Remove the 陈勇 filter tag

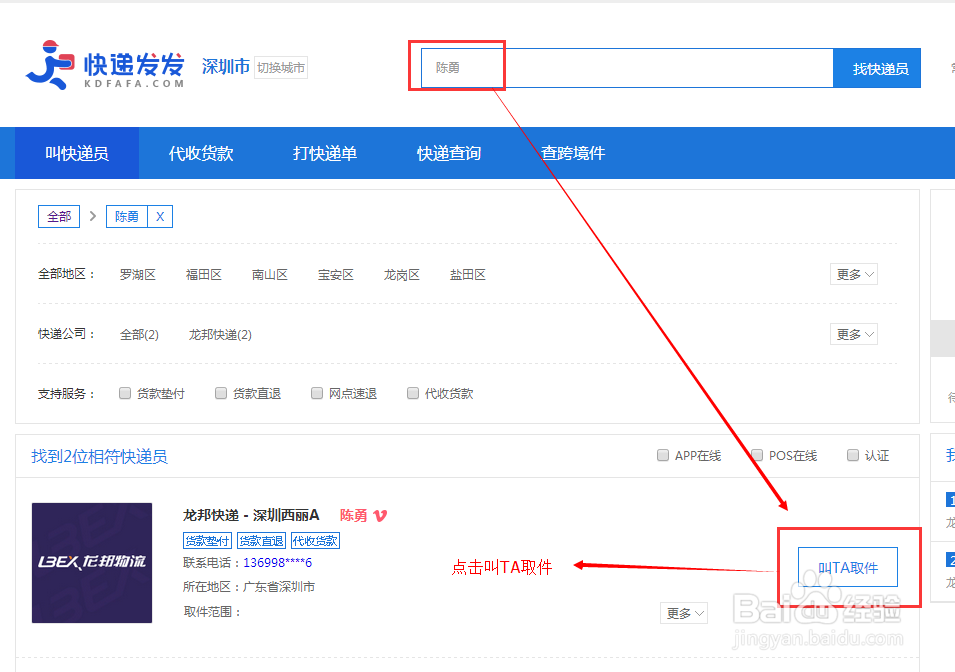tap(163, 216)
